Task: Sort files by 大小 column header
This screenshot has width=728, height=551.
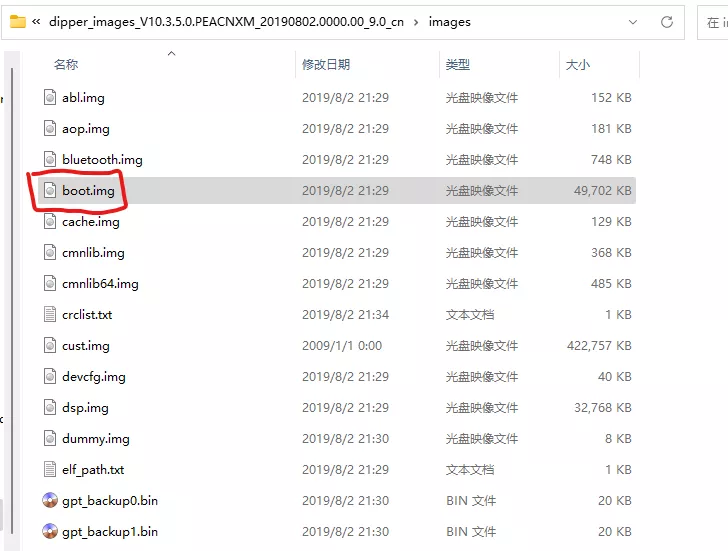Action: click(x=577, y=64)
